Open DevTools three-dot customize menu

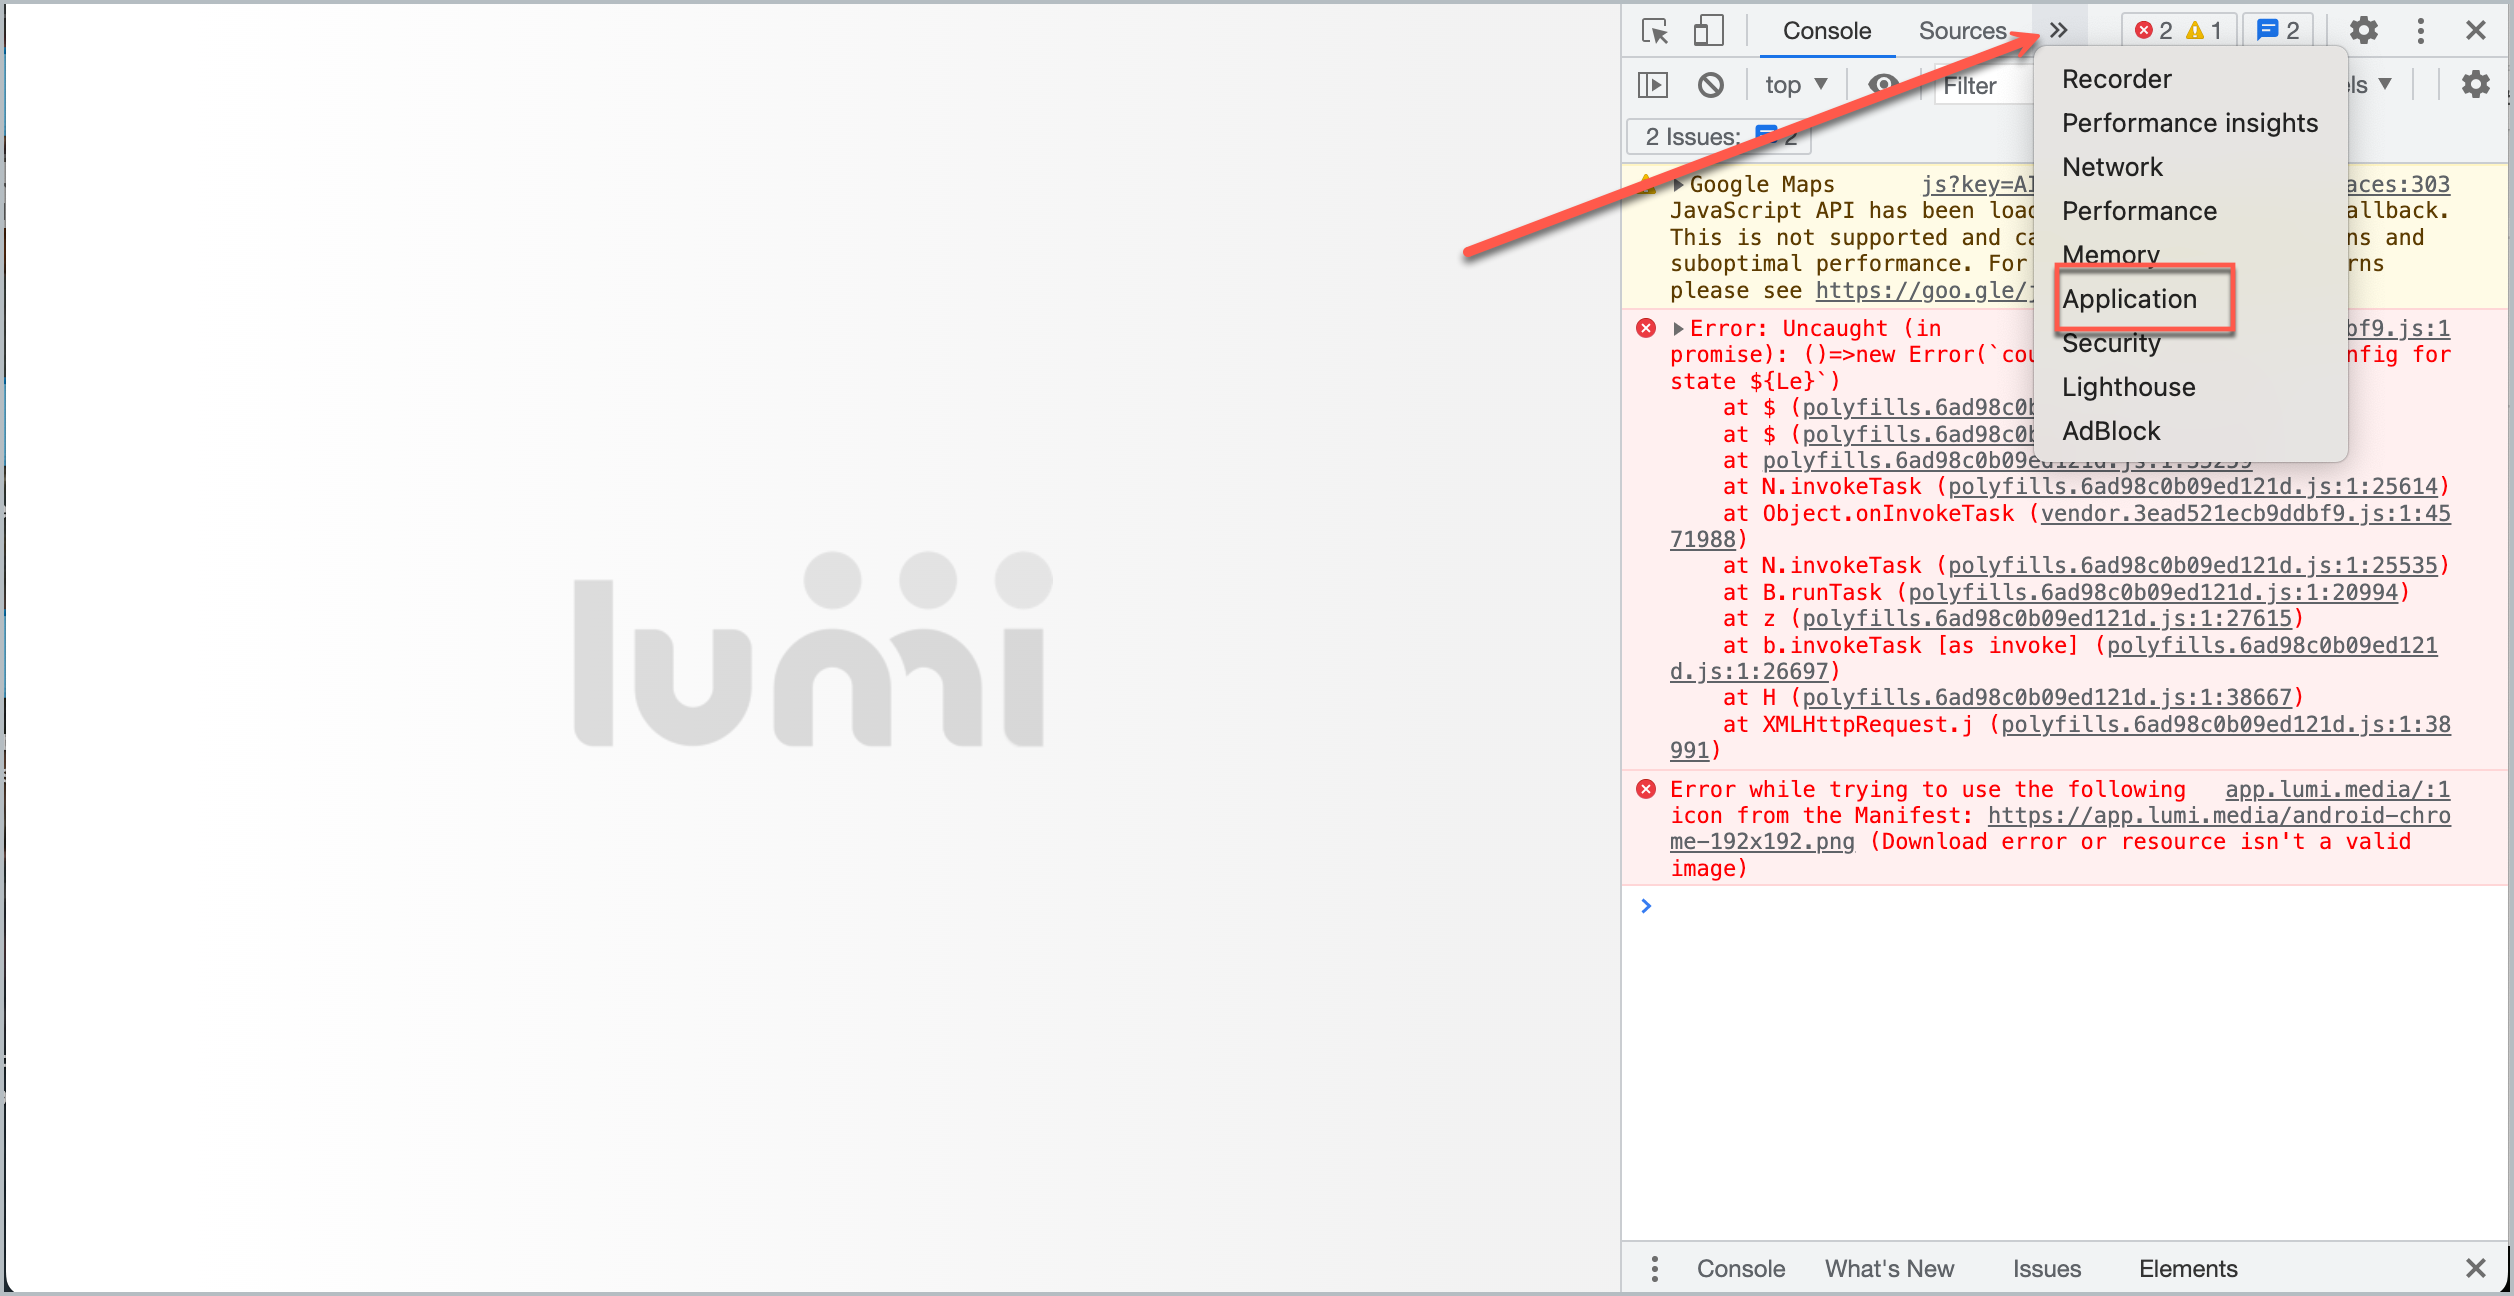click(x=2420, y=31)
